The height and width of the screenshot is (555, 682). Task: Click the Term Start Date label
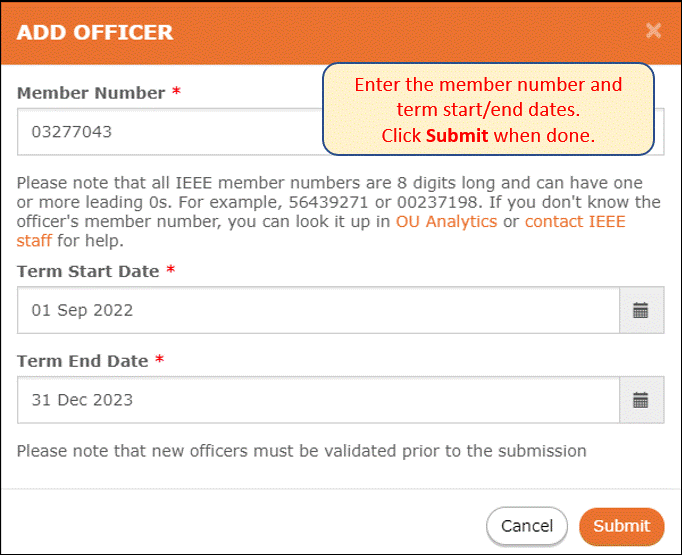(x=88, y=271)
